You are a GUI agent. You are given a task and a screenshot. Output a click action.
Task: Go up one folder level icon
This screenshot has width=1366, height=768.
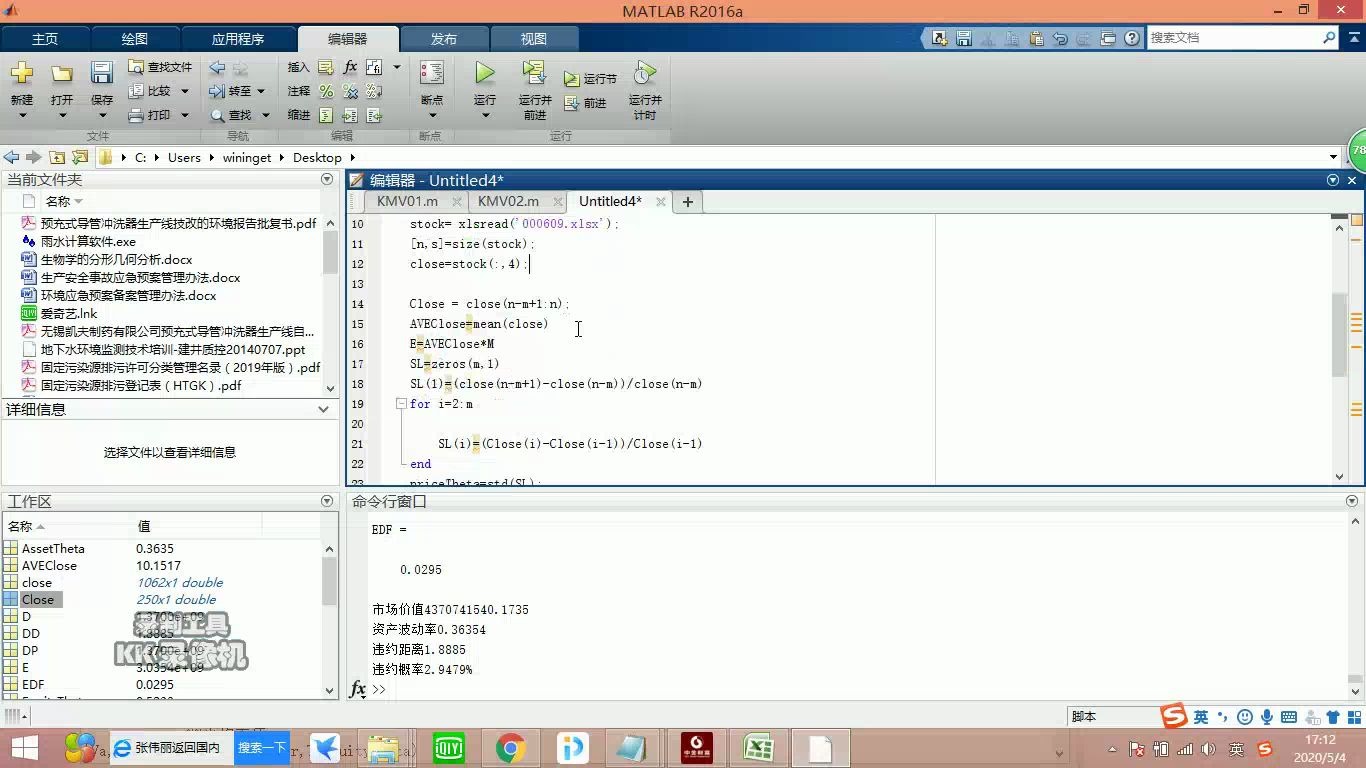pos(57,157)
